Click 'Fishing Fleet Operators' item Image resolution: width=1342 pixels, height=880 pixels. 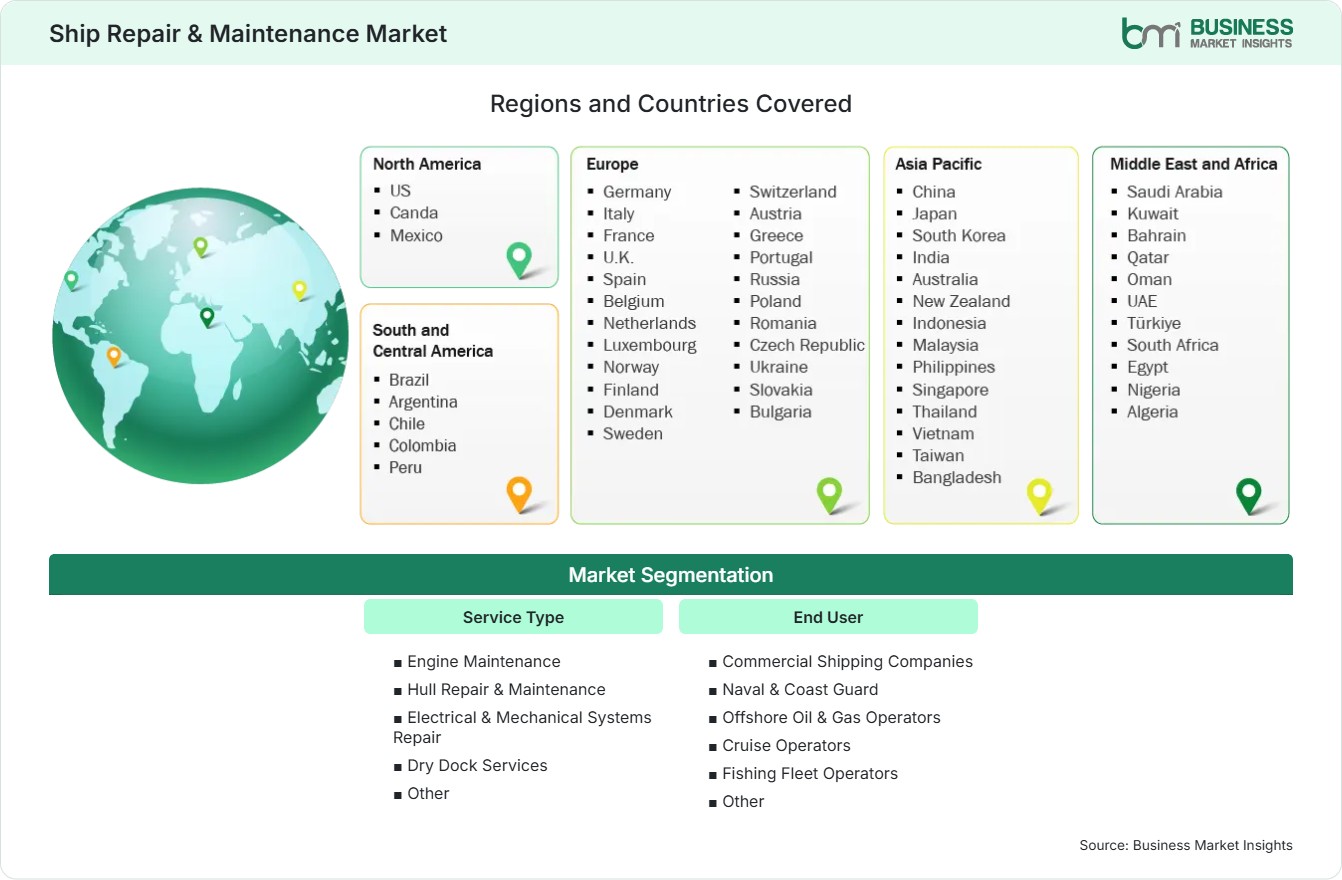(x=810, y=773)
